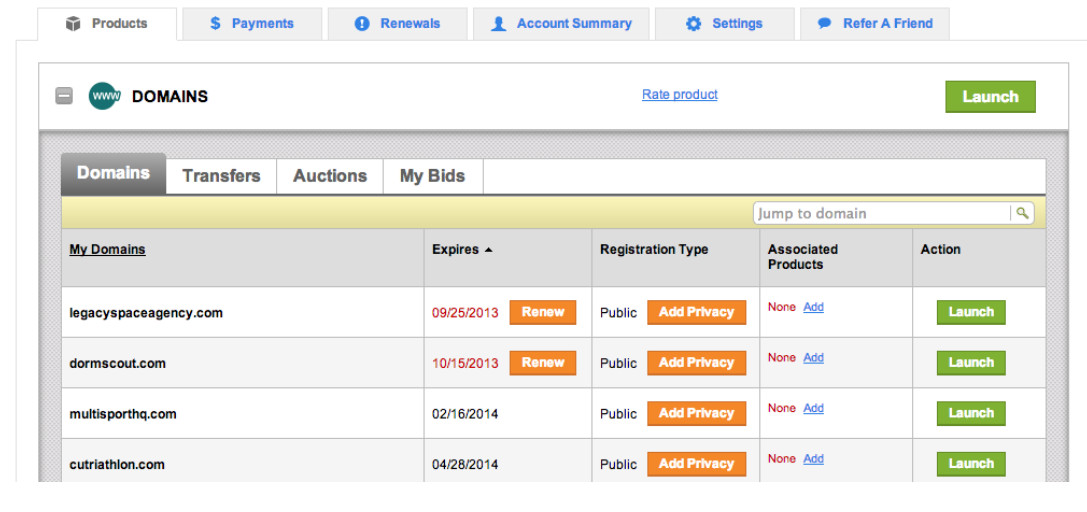Click the Rate product link
The image size is (1087, 512).
click(680, 95)
